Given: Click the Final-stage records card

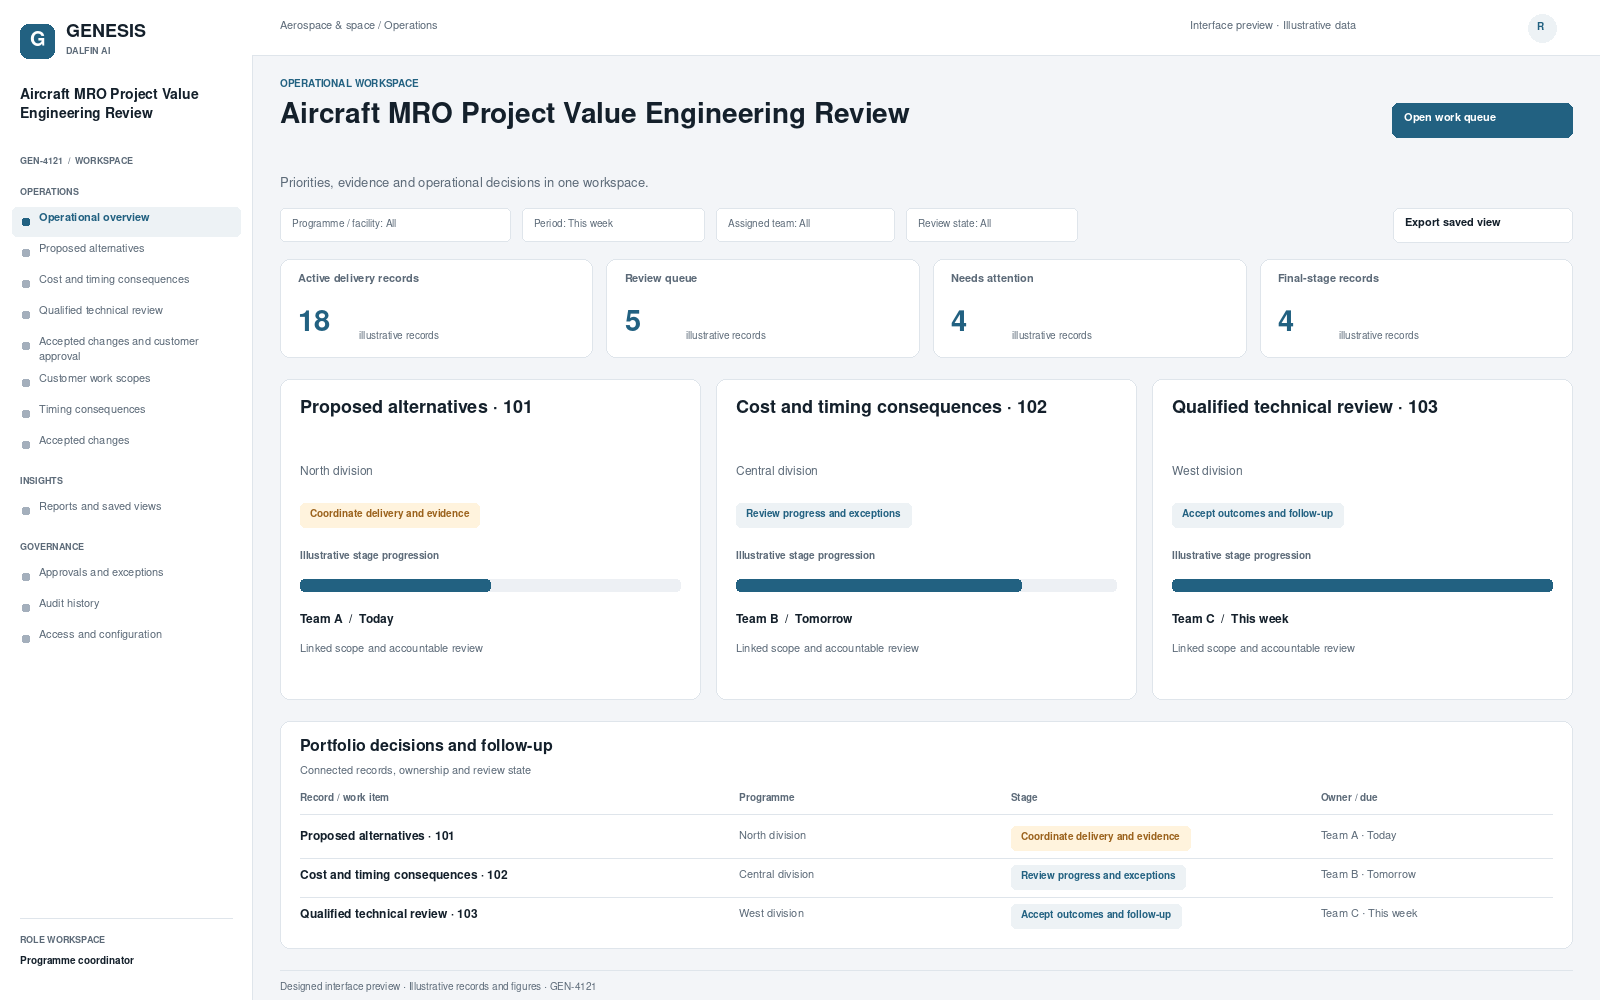Looking at the screenshot, I should 1416,308.
